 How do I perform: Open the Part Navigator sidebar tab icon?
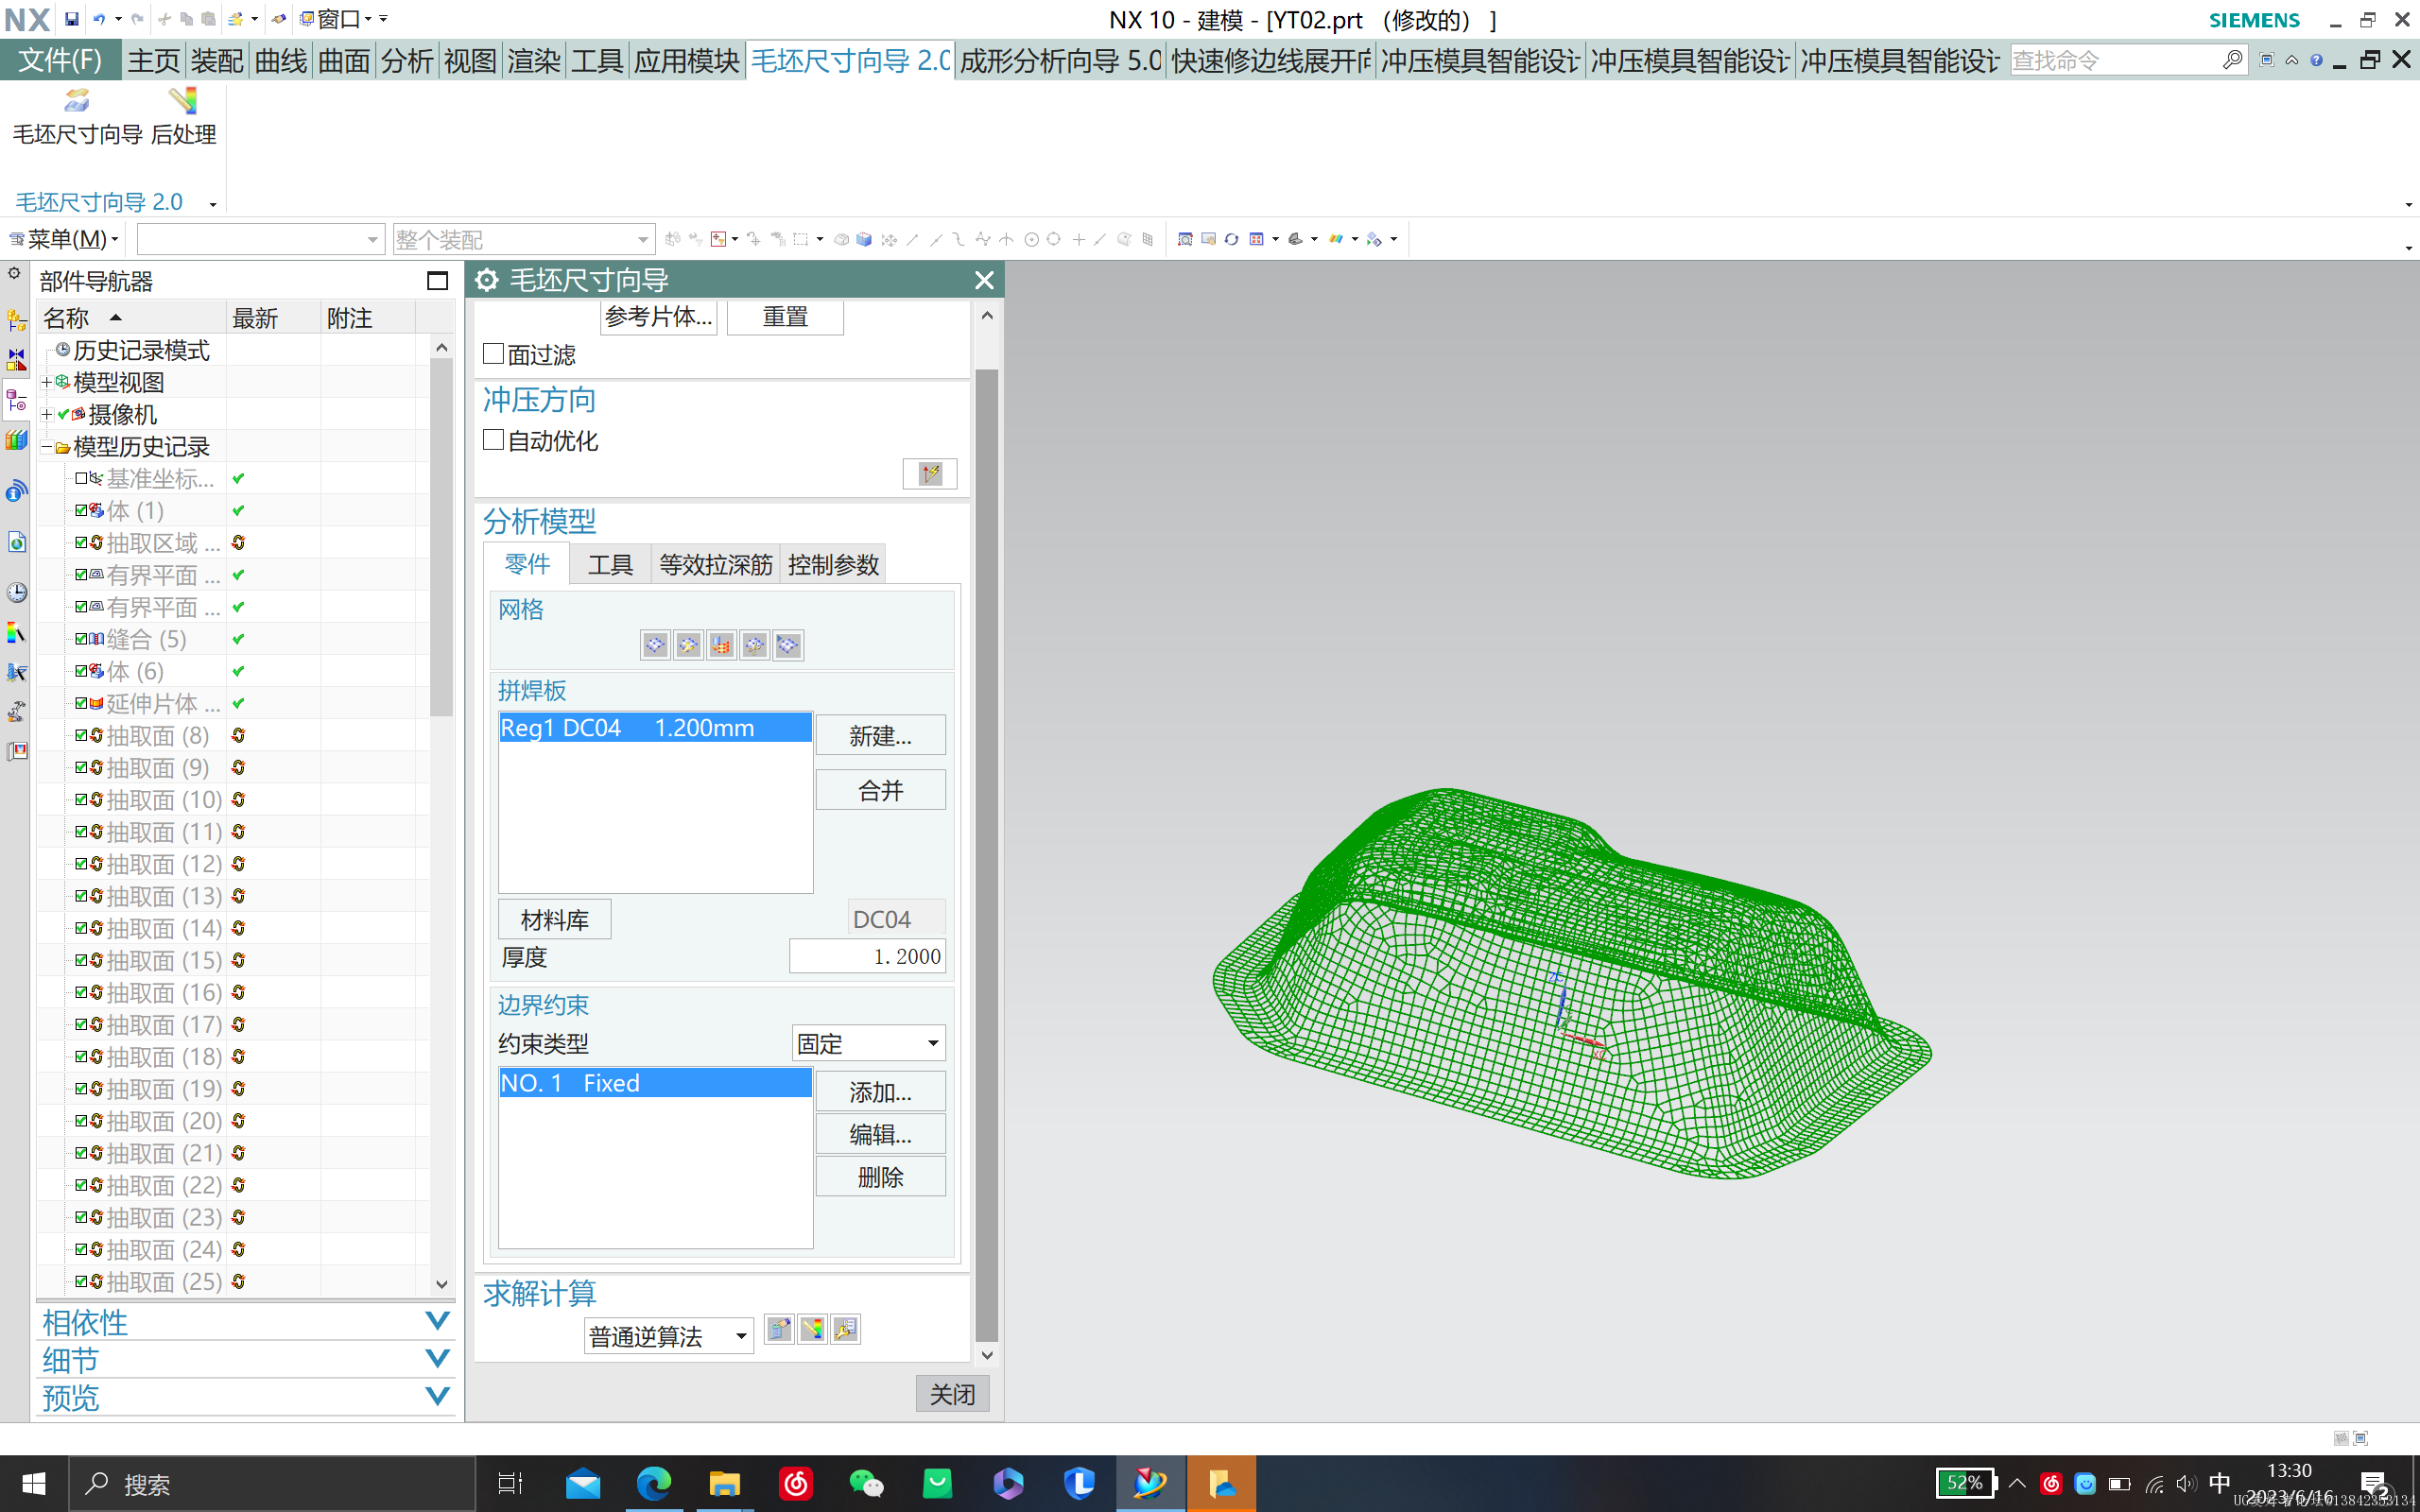16,400
